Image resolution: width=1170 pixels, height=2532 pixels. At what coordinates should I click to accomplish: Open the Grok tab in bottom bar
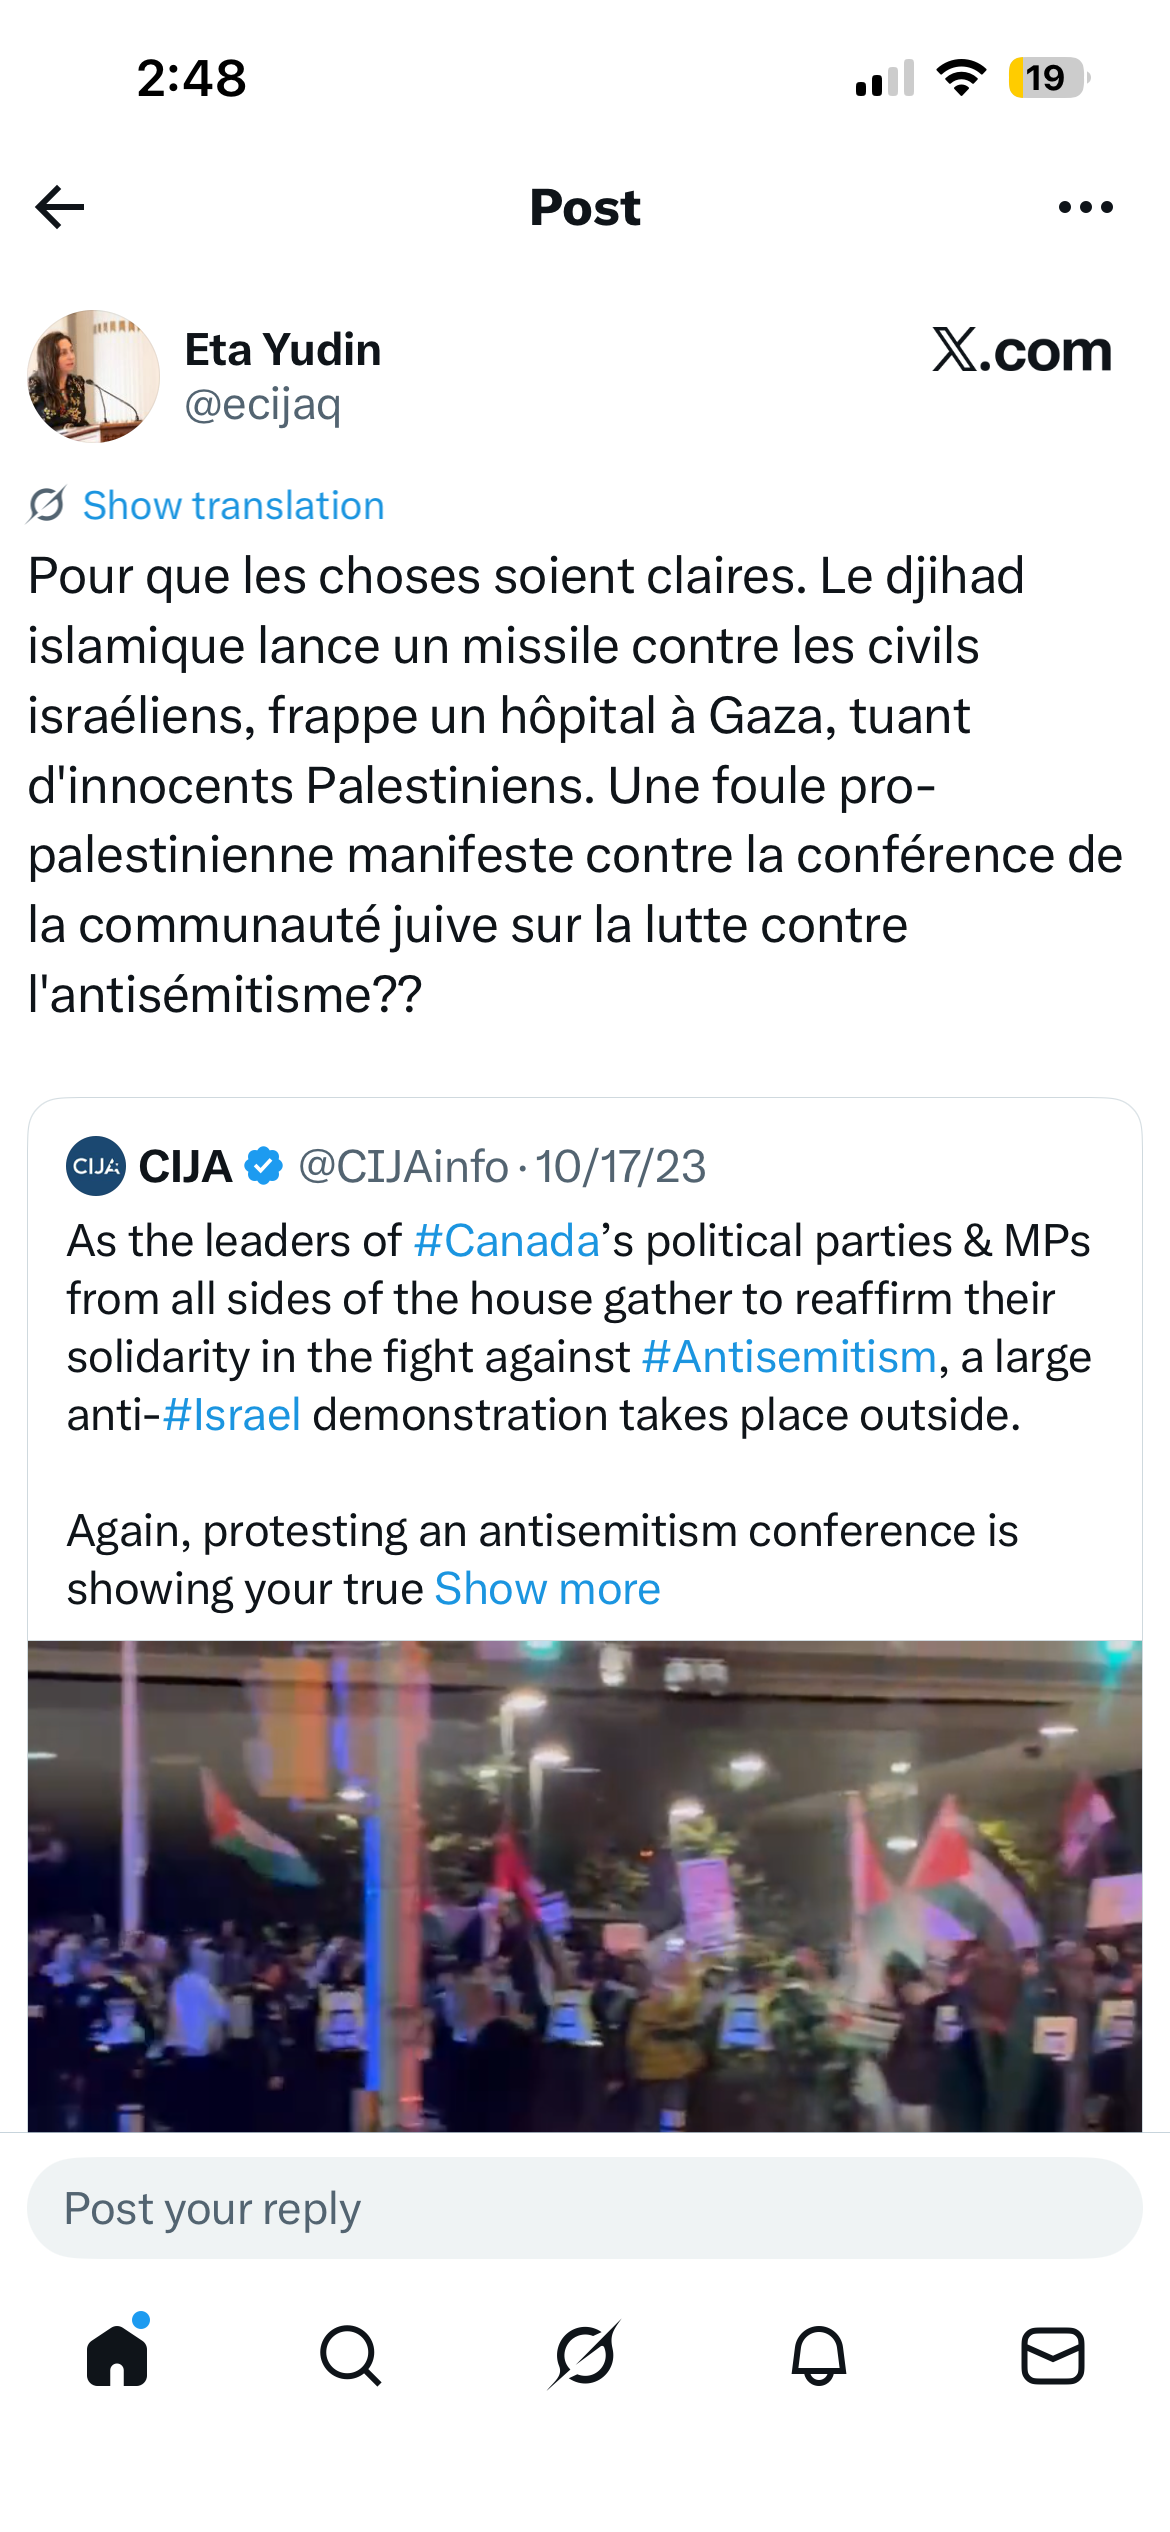[585, 2355]
